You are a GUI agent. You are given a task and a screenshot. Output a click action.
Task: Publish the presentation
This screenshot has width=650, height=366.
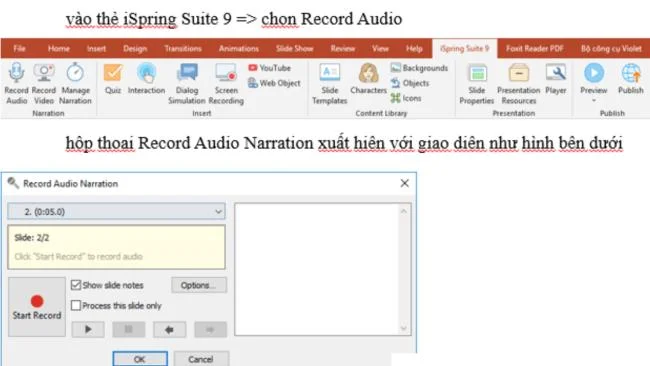click(x=631, y=79)
